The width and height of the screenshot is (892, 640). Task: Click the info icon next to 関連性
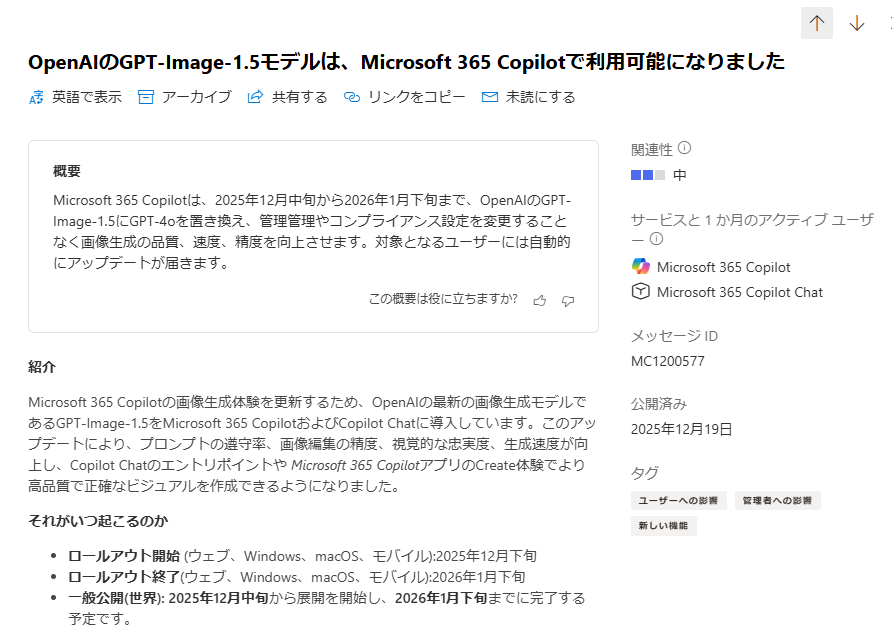tap(682, 146)
